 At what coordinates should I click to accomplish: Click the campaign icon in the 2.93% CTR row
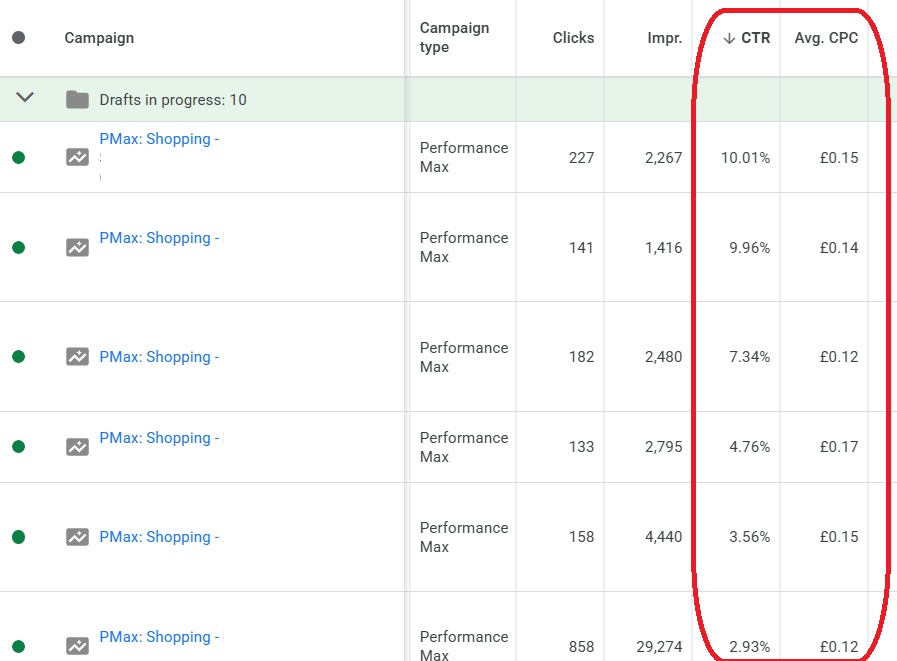(x=77, y=646)
